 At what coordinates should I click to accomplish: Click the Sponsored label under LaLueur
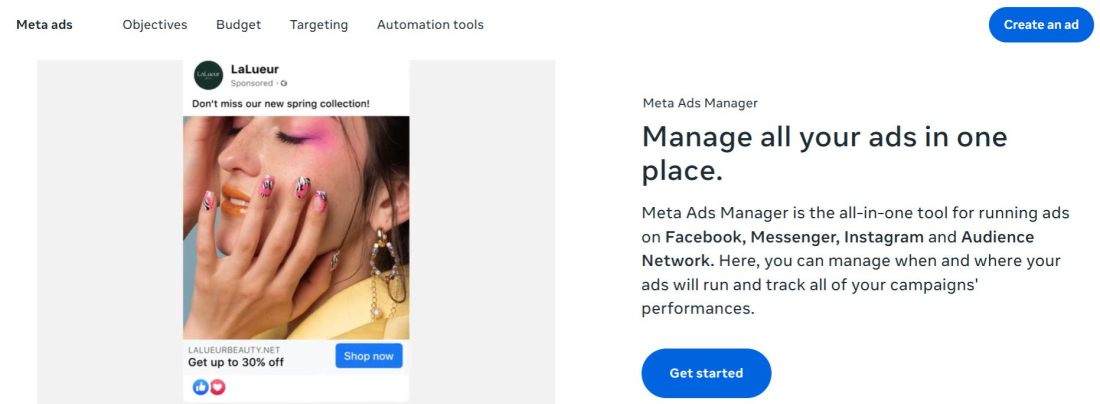(x=252, y=84)
